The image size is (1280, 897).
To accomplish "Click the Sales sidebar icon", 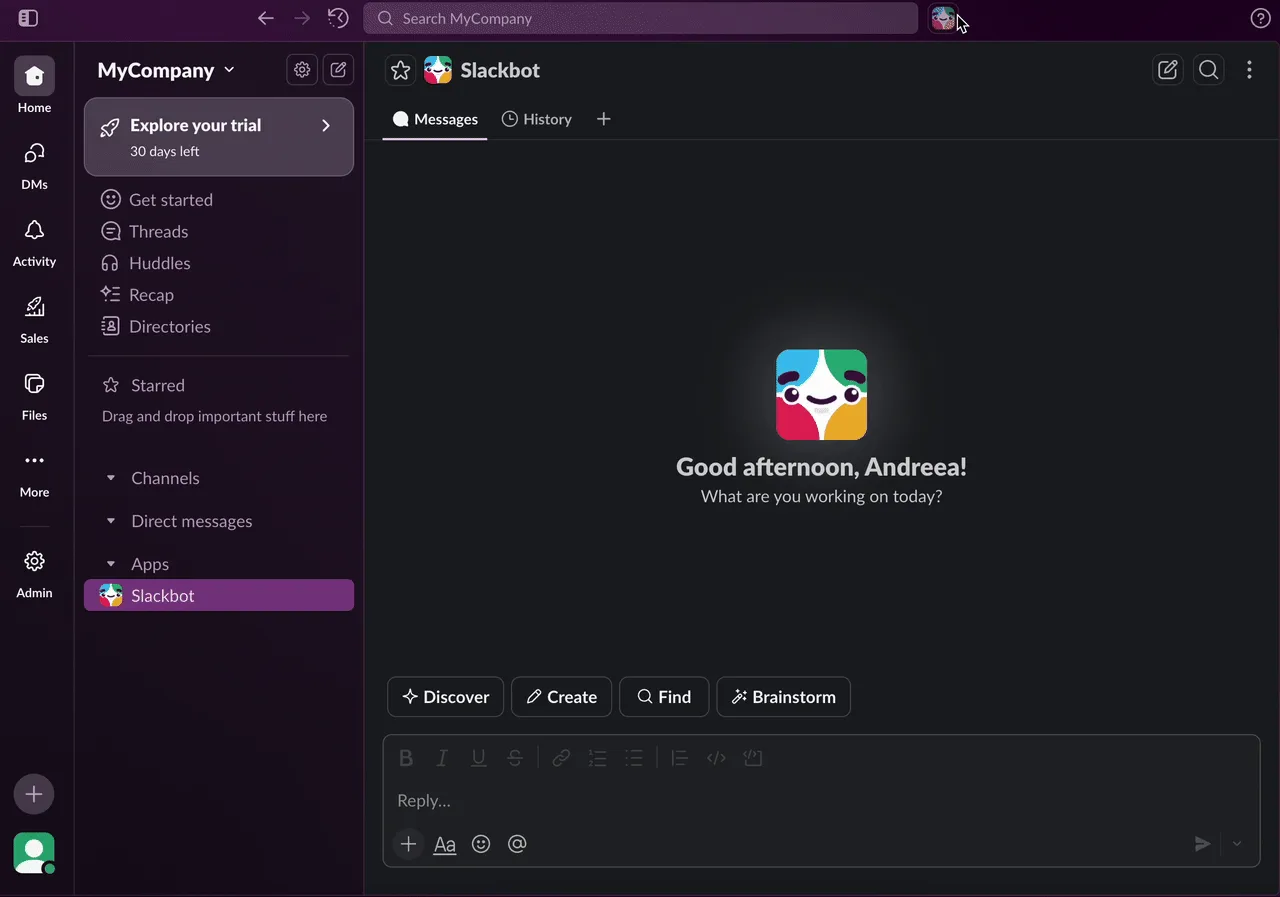I will [34, 319].
